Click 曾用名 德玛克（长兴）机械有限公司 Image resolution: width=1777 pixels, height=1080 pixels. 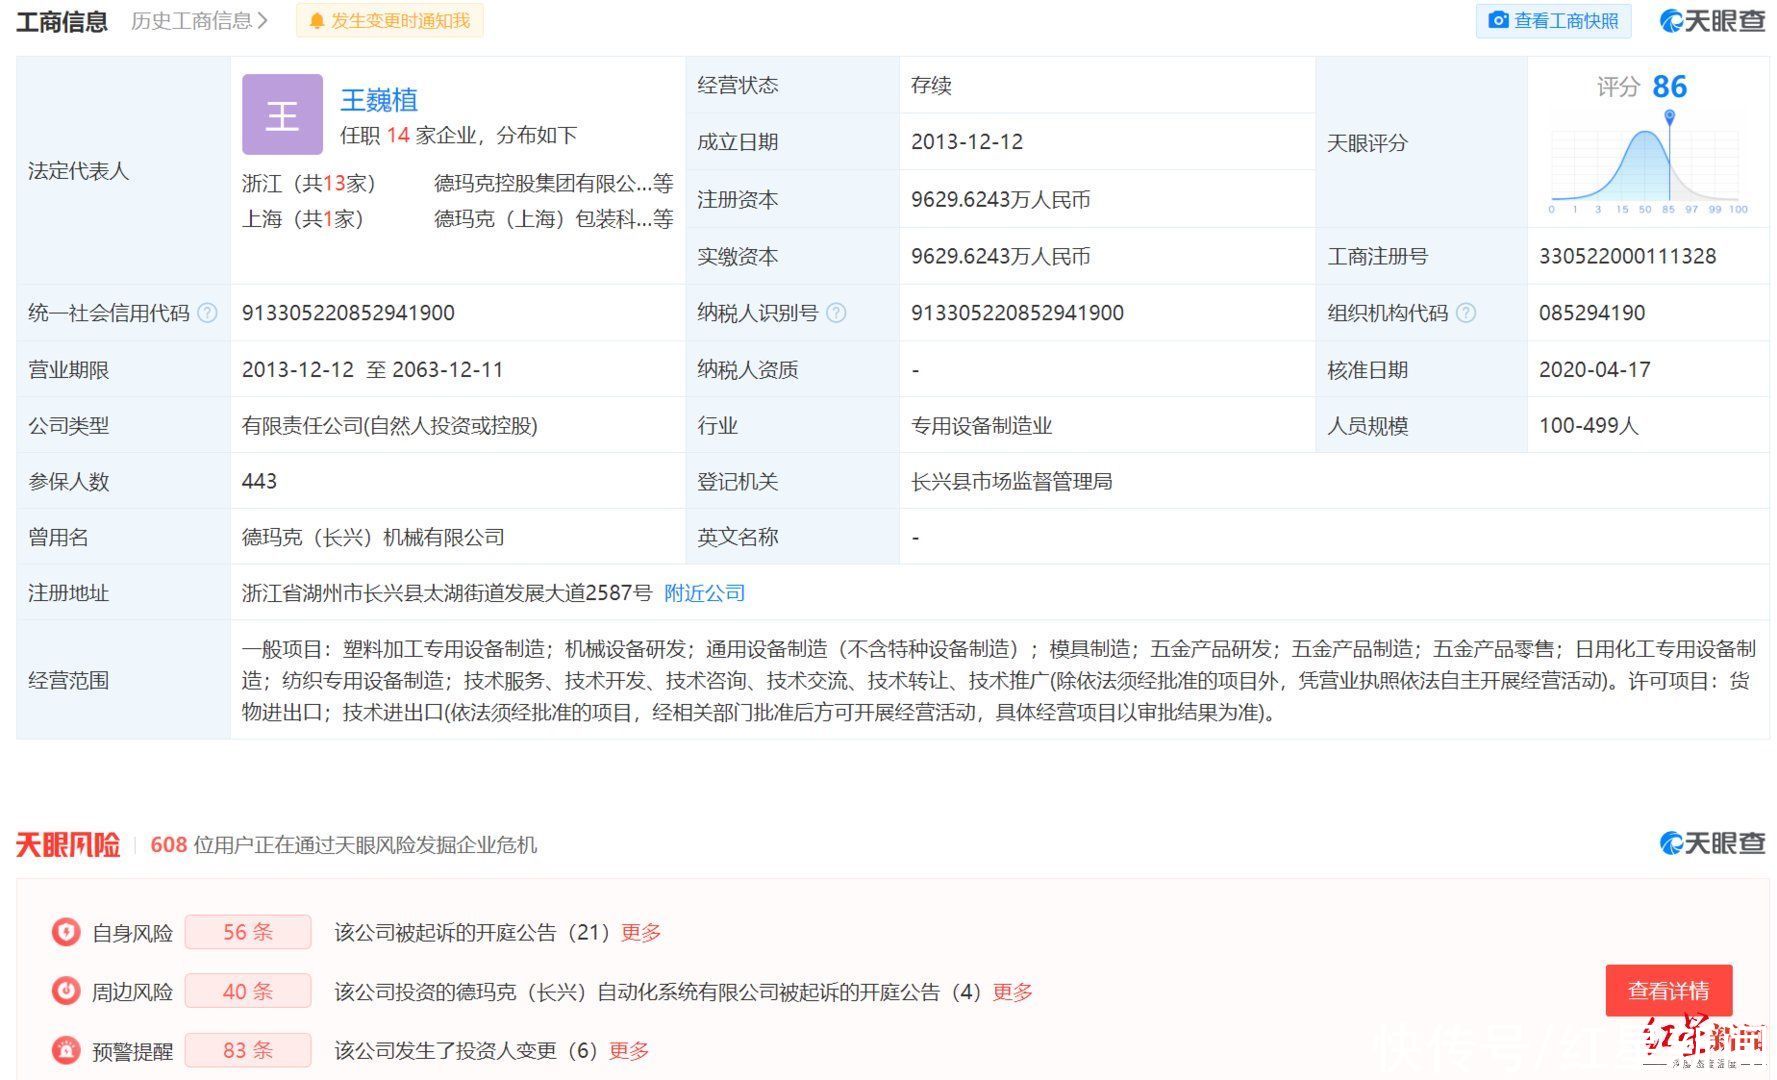[x=373, y=538]
